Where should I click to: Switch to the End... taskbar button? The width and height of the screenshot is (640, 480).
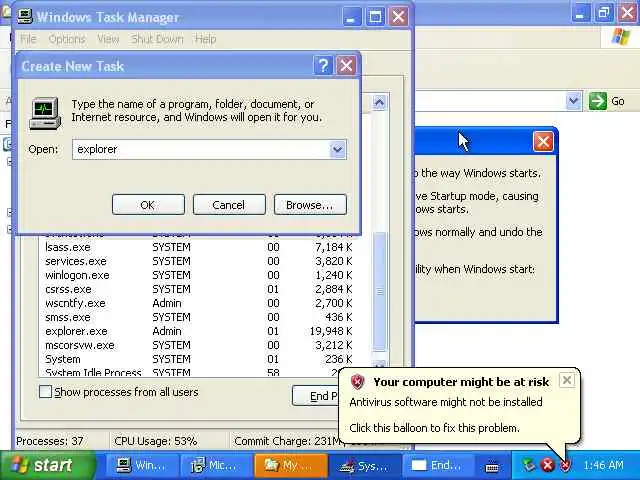[x=438, y=465]
